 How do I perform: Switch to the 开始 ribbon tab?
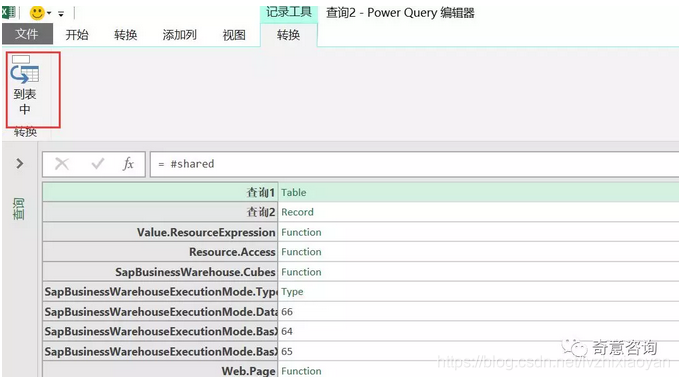pos(77,35)
